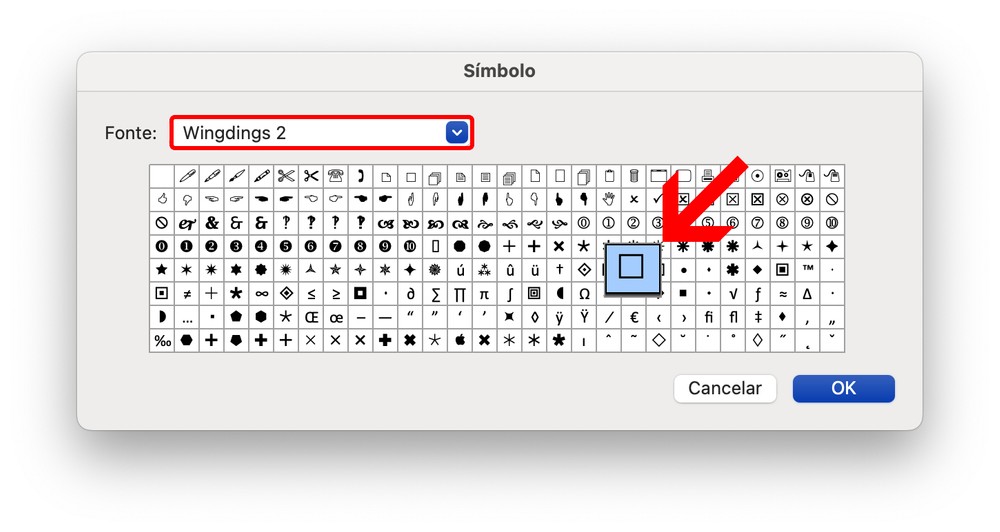Select the black circled number 5
This screenshot has height=532, width=1000.
point(286,246)
